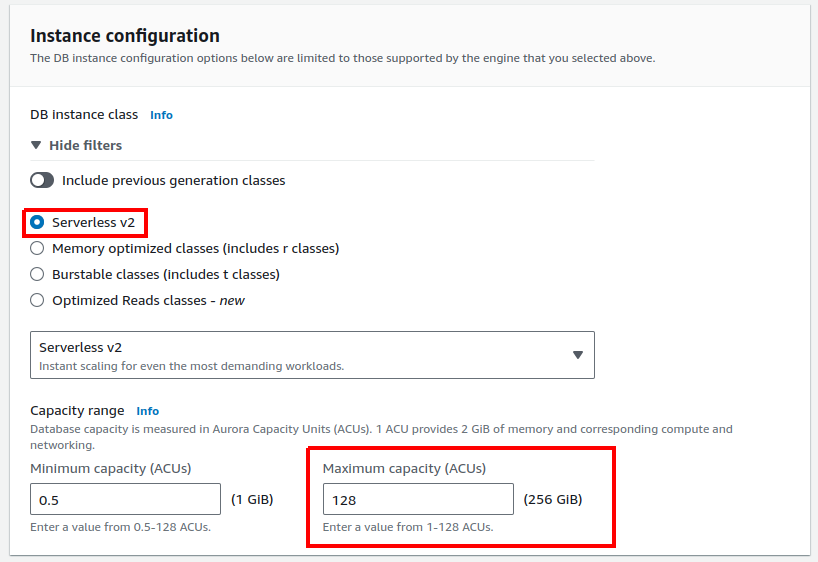818x562 pixels.
Task: Click the 'DB instance class' label
Action: point(84,115)
